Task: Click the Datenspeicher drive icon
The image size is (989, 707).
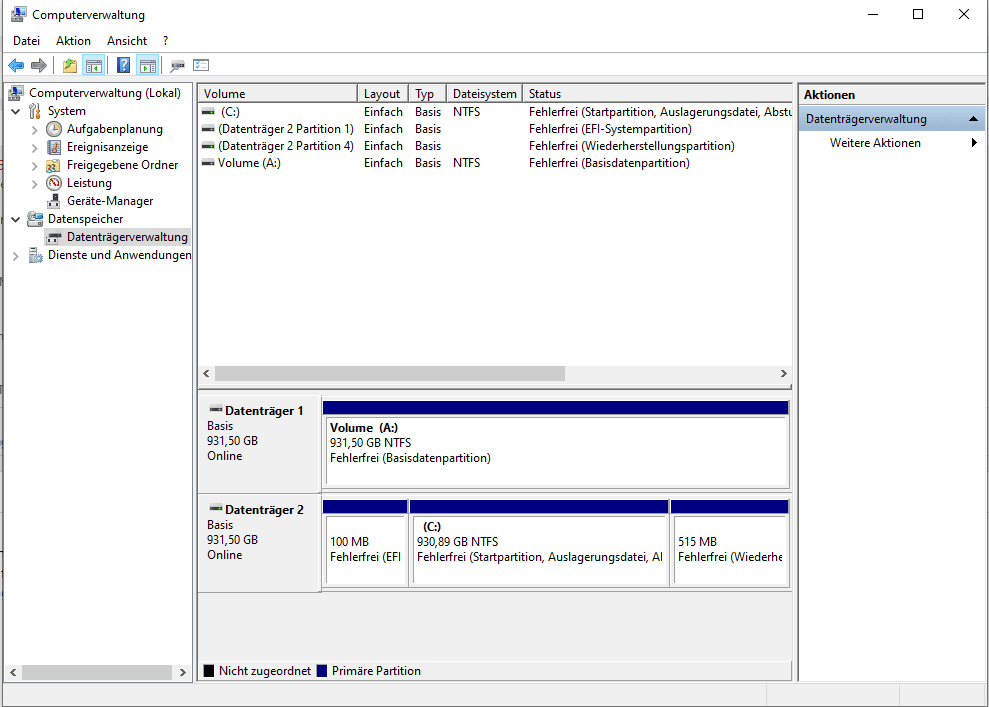Action: pos(35,219)
